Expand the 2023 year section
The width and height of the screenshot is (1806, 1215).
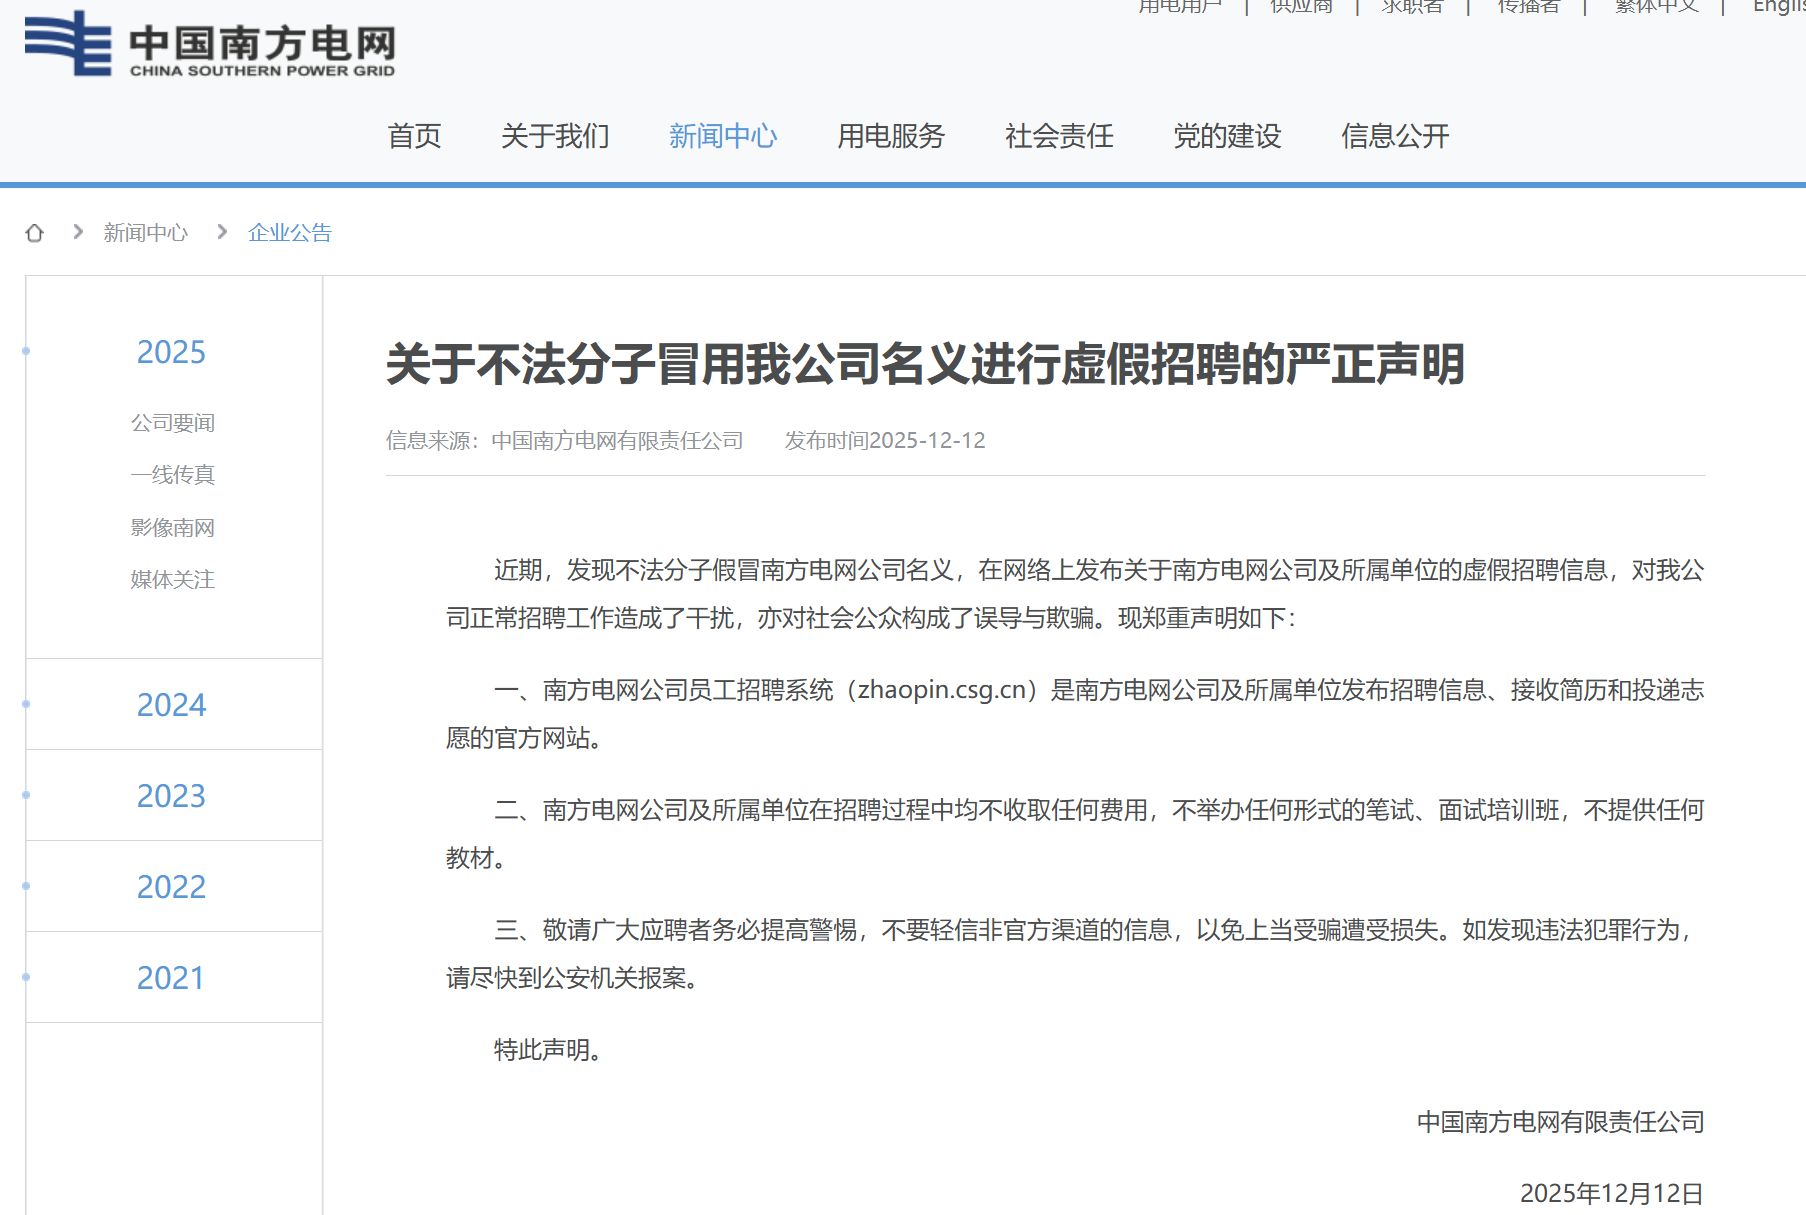click(x=171, y=796)
